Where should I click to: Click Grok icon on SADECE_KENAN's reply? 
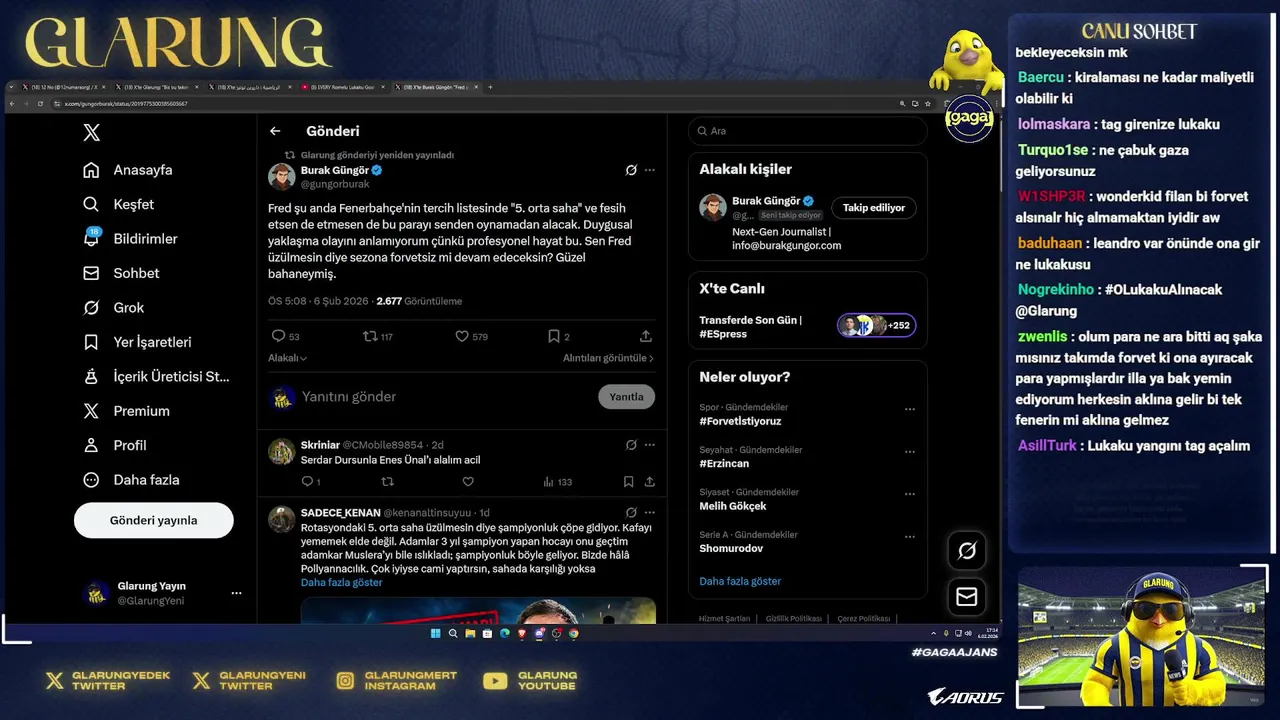pos(631,513)
